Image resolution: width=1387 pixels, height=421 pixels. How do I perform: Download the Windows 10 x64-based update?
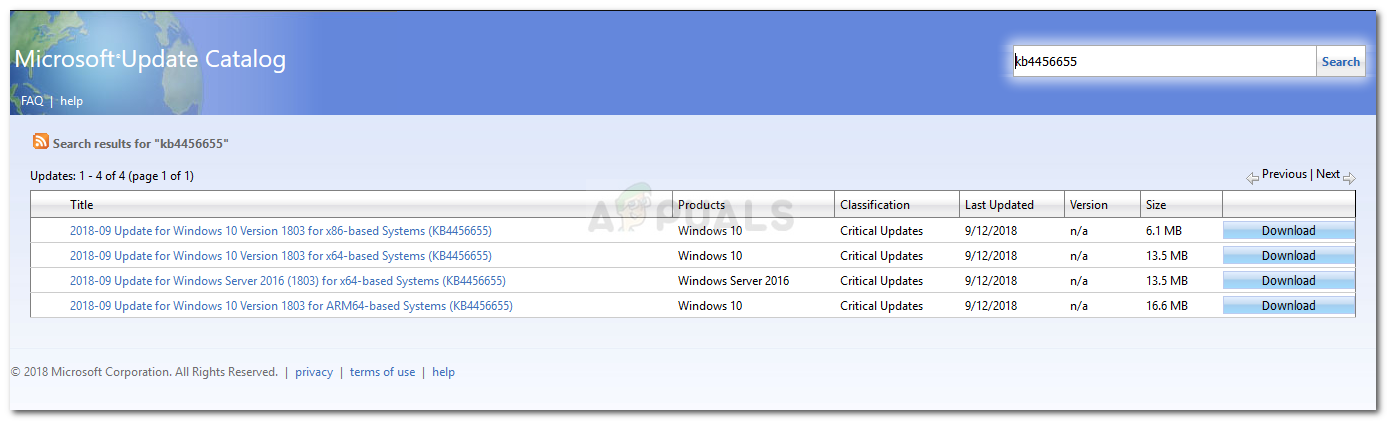pyautogui.click(x=1288, y=256)
